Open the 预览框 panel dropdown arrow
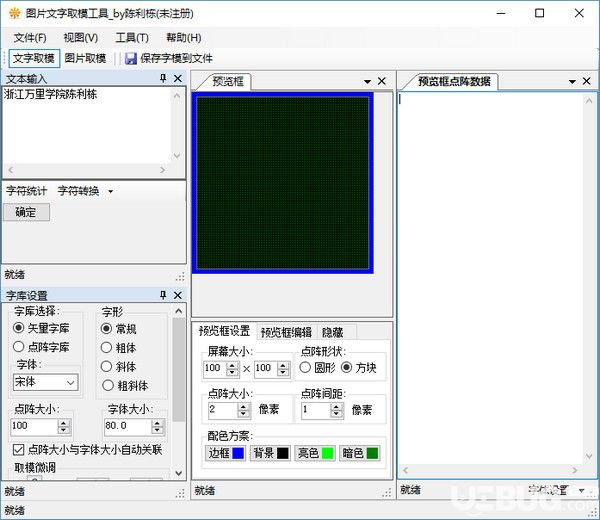 (367, 82)
